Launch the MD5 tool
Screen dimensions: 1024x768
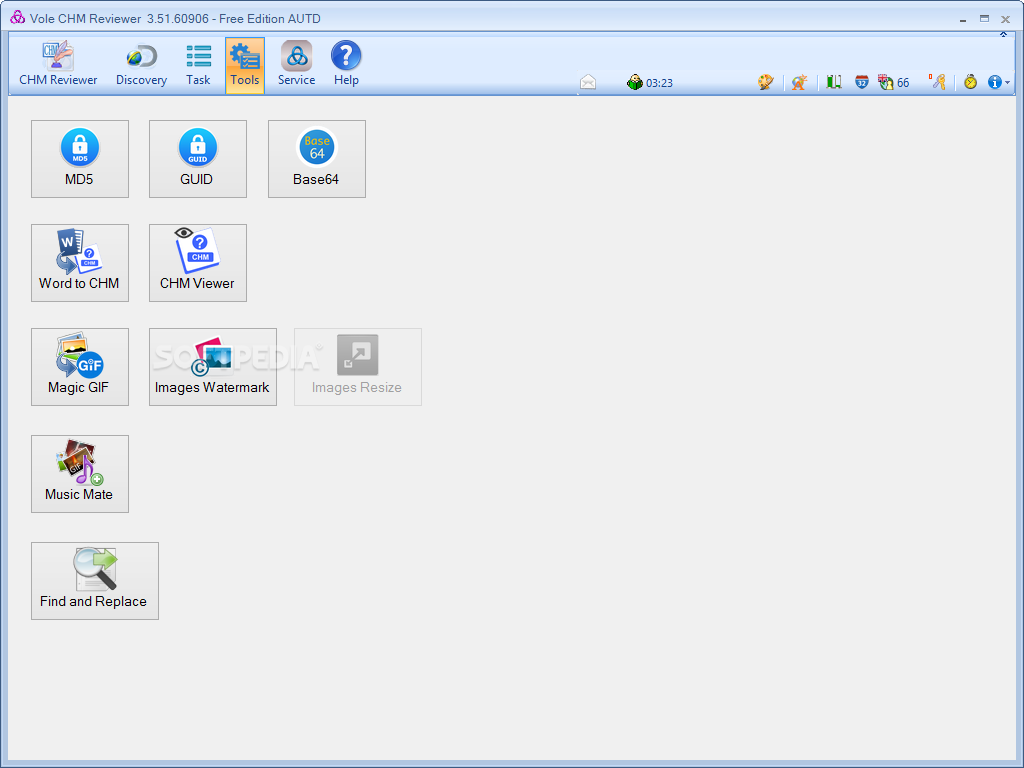[80, 159]
